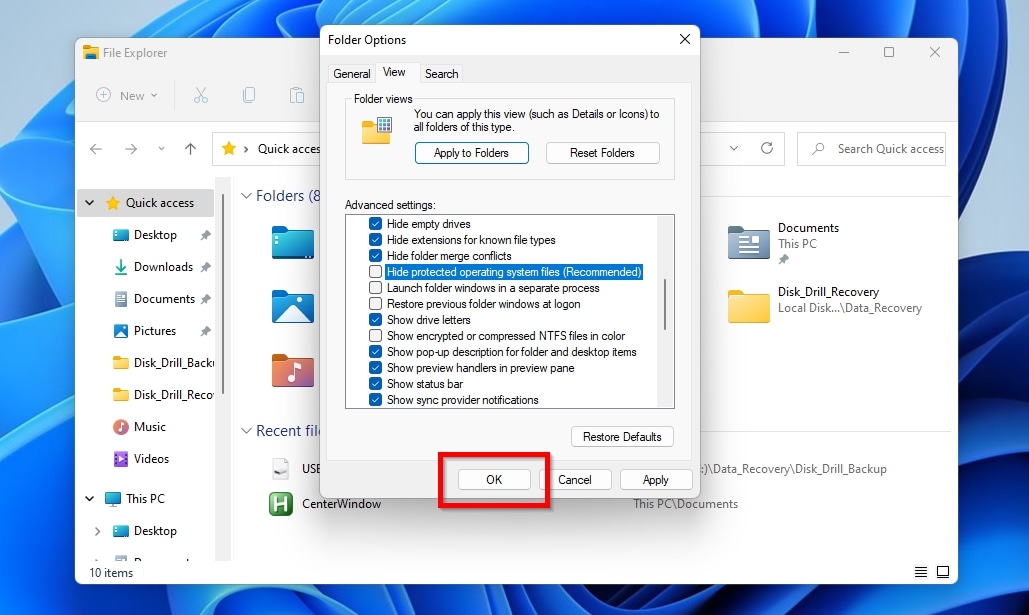Click the Restore Defaults button
The width and height of the screenshot is (1029, 615).
(x=622, y=436)
